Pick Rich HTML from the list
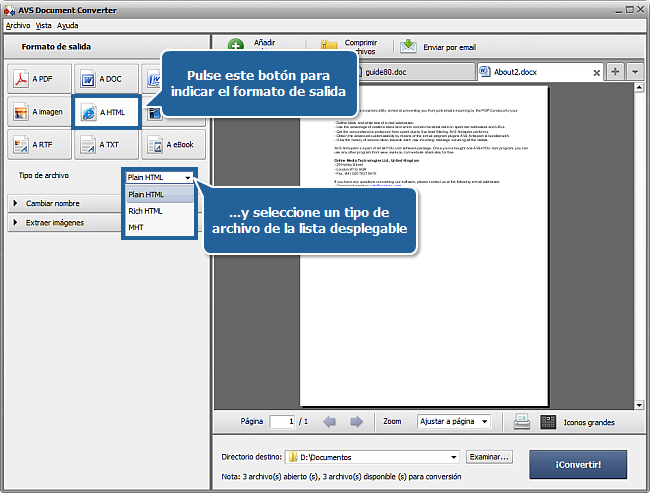This screenshot has height=493, width=650. pyautogui.click(x=160, y=211)
